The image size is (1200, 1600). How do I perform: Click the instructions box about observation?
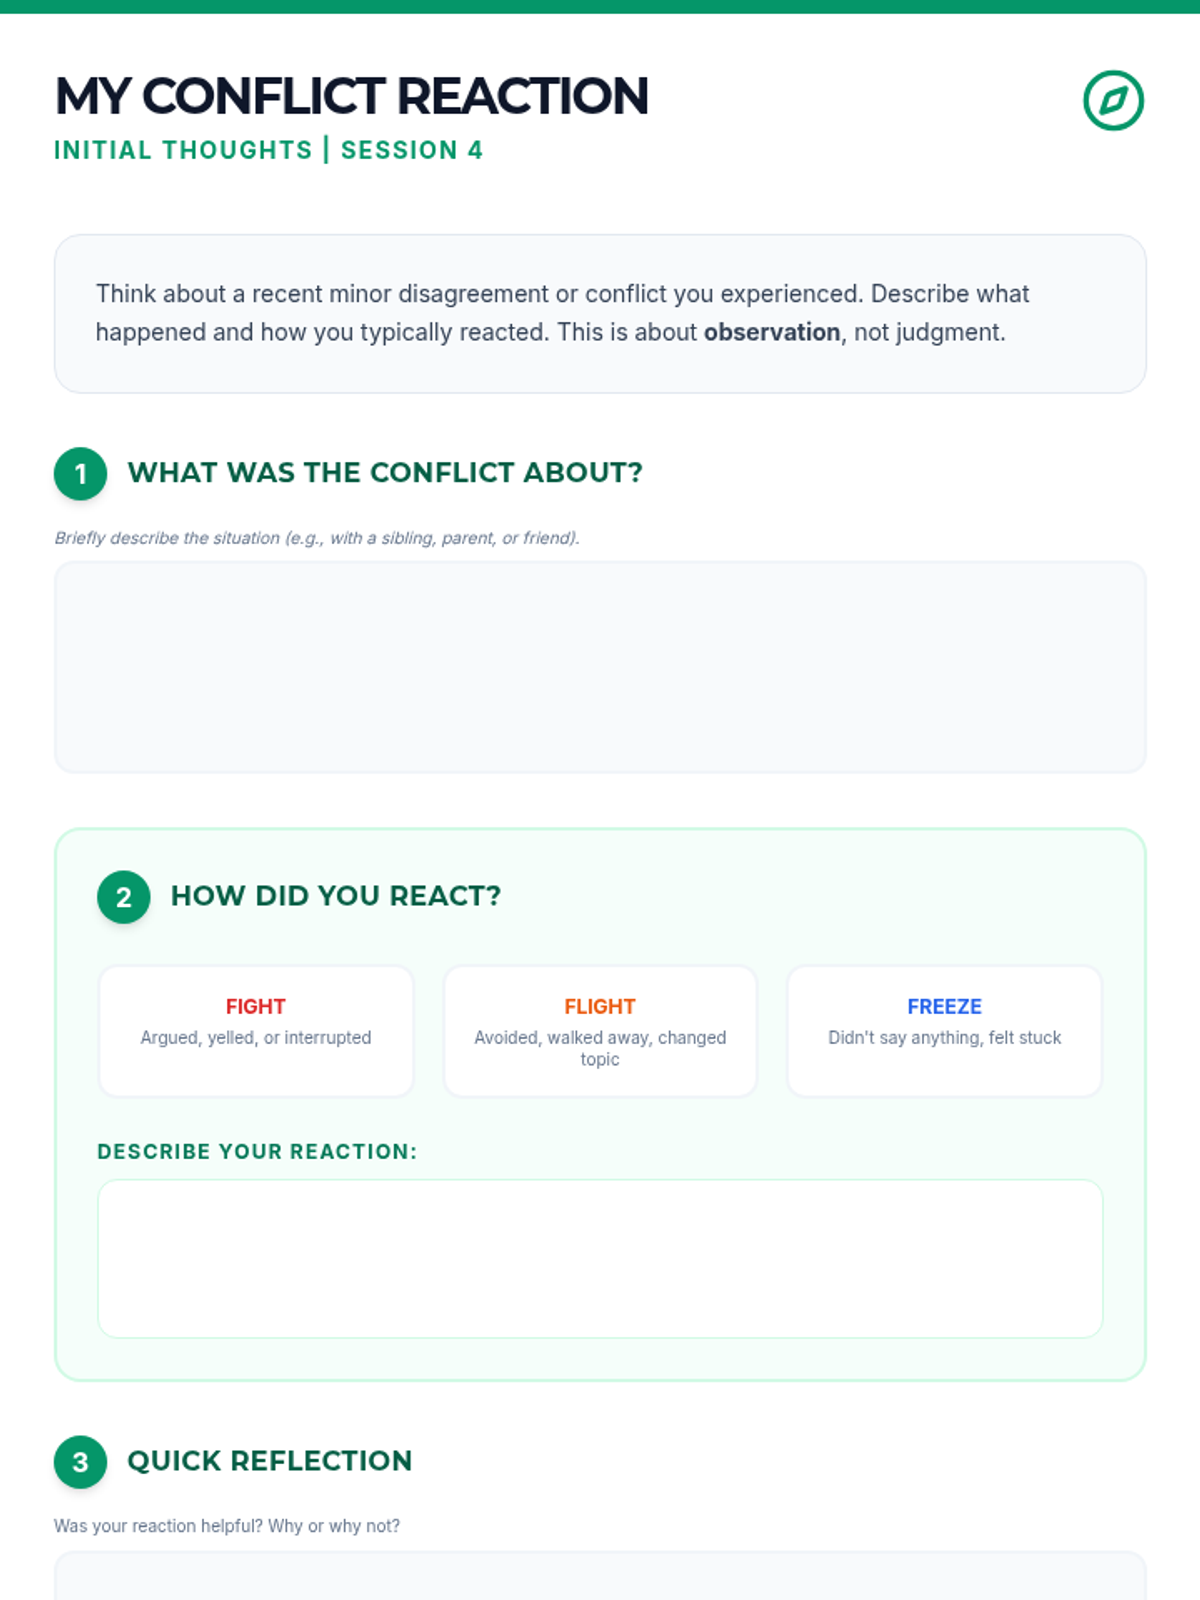tap(600, 313)
